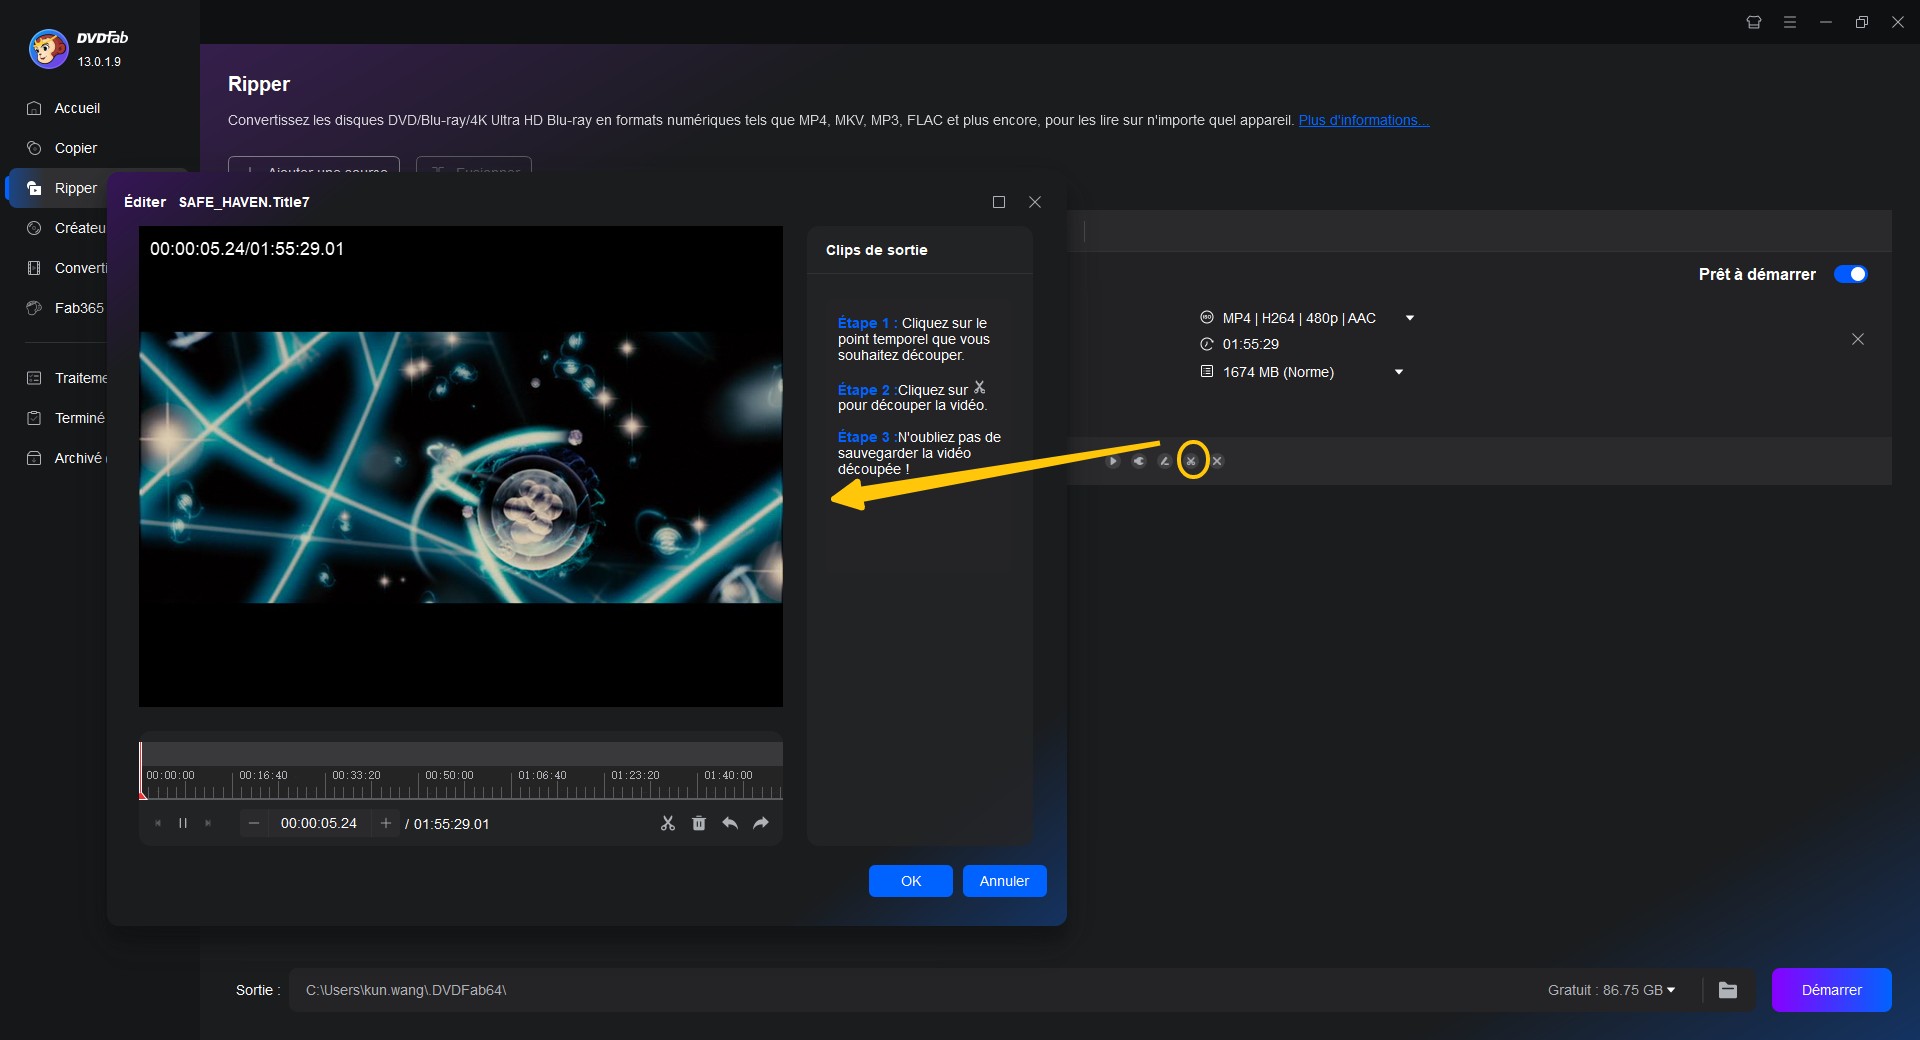Click the DVDFab mascot logo
This screenshot has height=1040, width=1920.
point(48,48)
